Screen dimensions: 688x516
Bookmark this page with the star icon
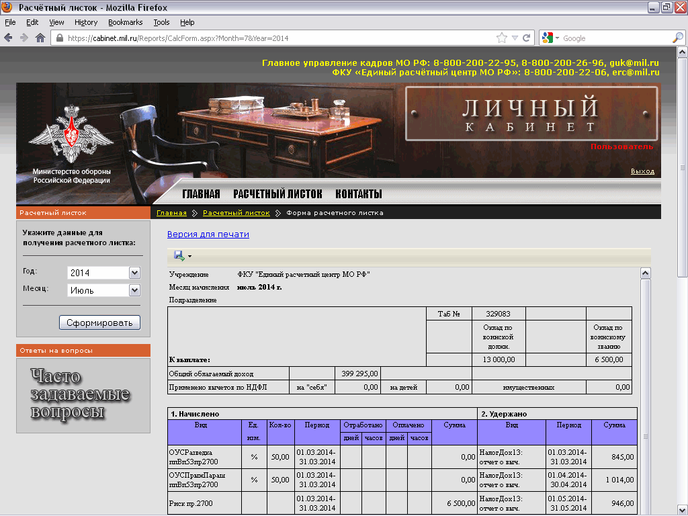[502, 38]
